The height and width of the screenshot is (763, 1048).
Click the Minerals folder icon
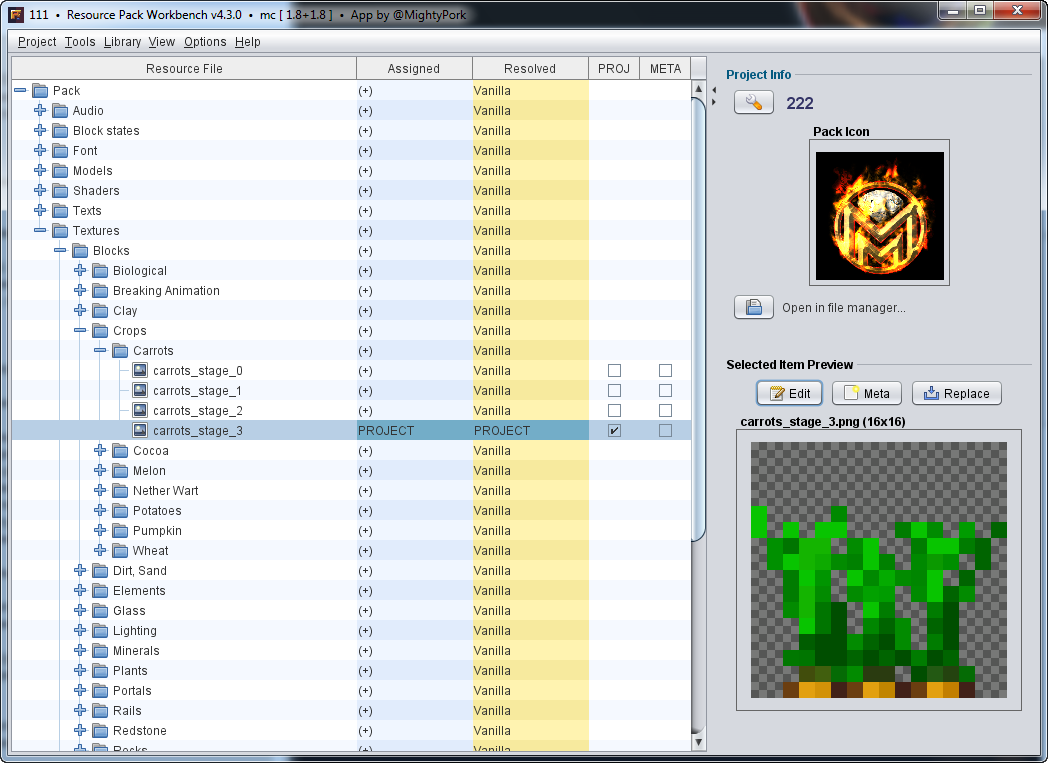(x=100, y=651)
